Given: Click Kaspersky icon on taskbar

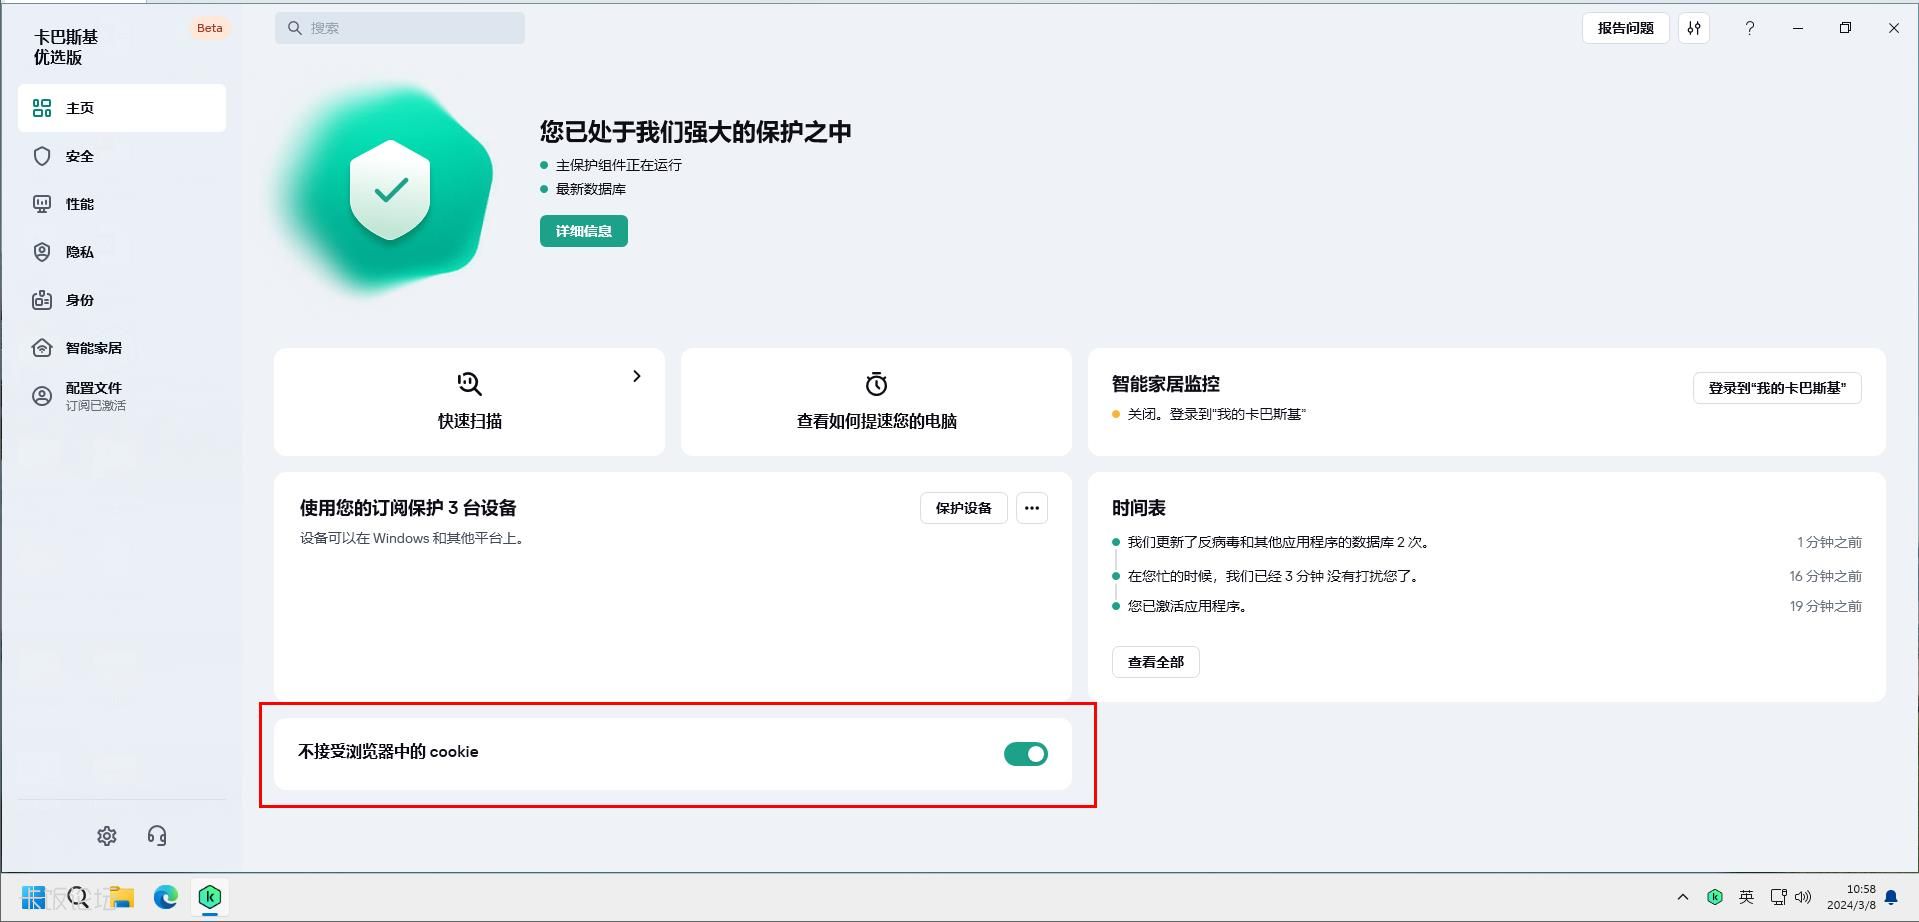Looking at the screenshot, I should point(210,897).
